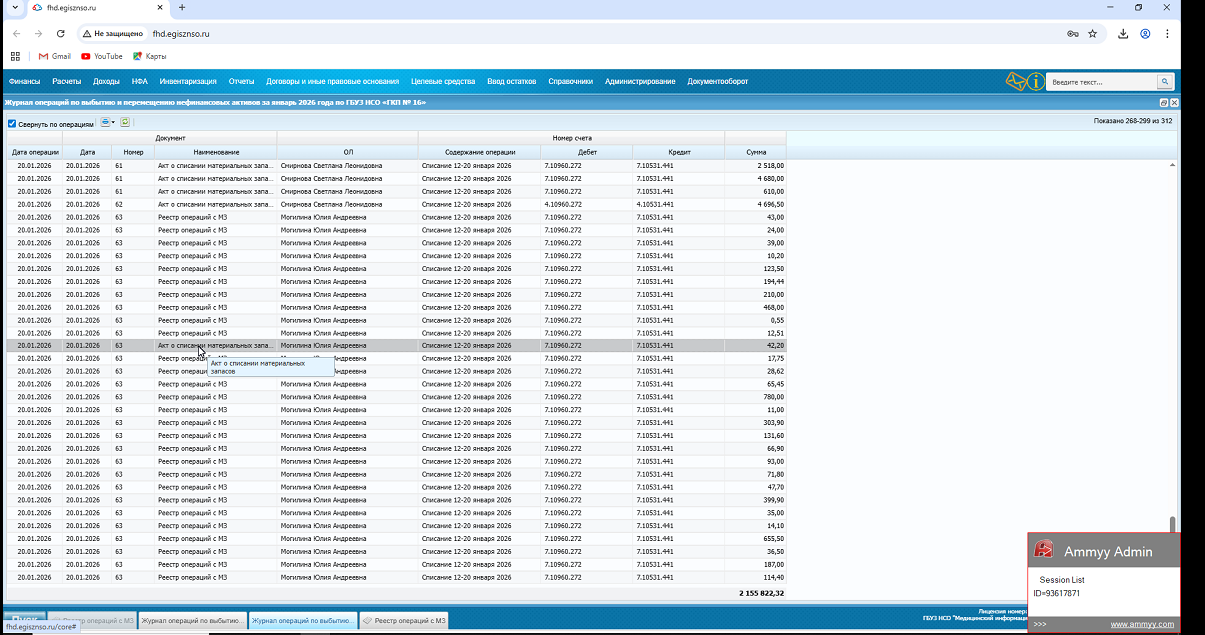Viewport: 1205px width, 635px height.
Task: Select the row with sum 2 518,00
Action: pyautogui.click(x=397, y=165)
